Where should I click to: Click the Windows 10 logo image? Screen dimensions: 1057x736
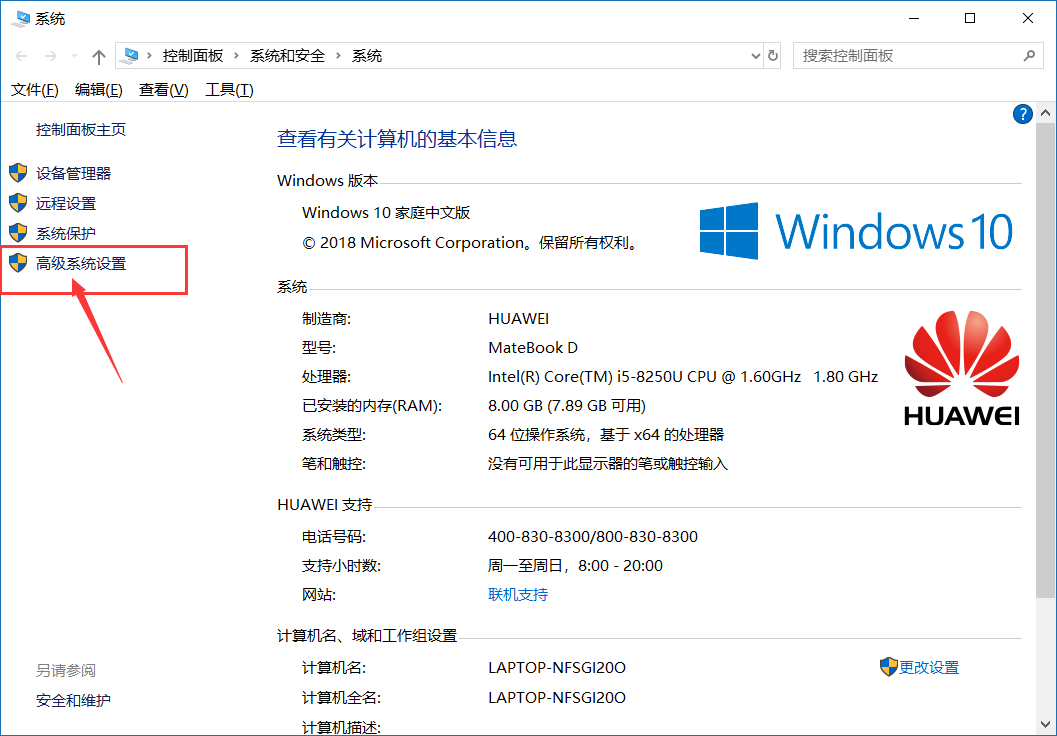(856, 231)
